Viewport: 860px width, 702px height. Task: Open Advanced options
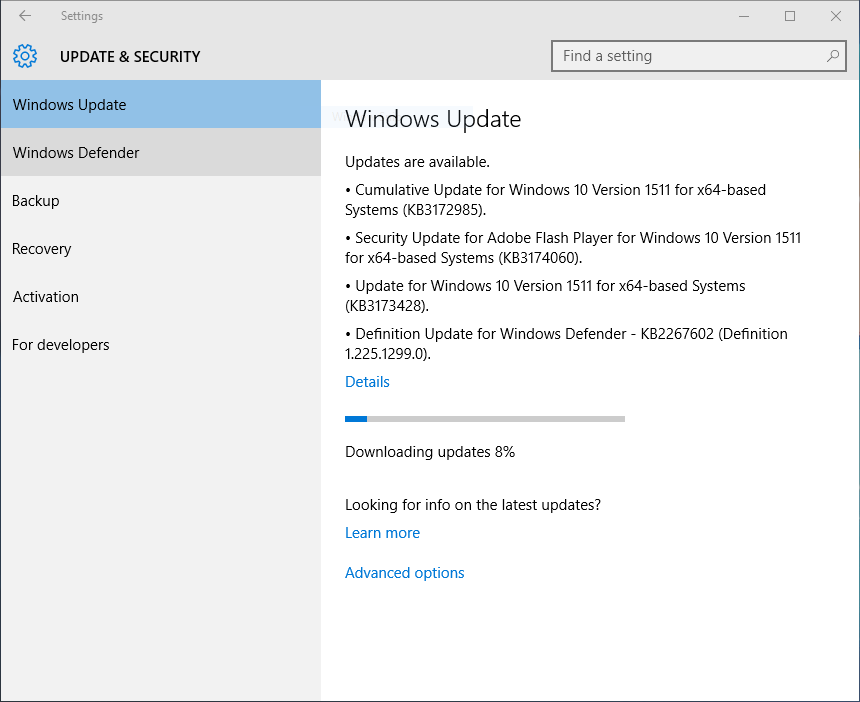tap(404, 573)
